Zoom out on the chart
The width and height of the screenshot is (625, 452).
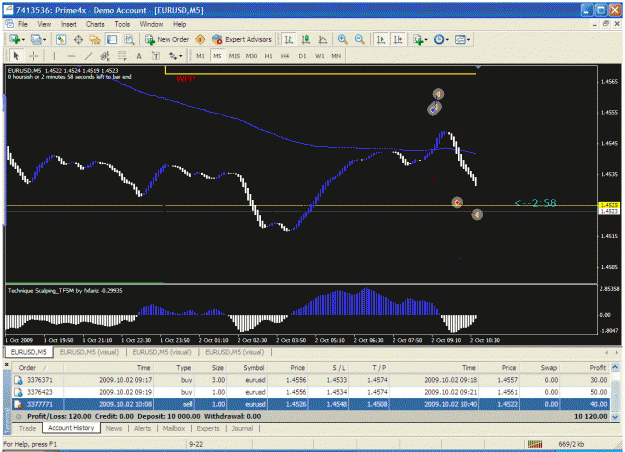(360, 39)
